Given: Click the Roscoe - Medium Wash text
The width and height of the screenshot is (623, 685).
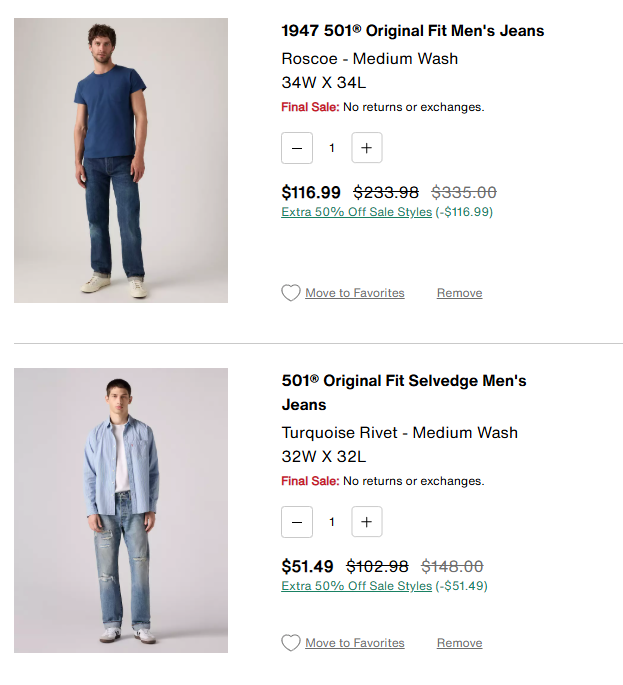Looking at the screenshot, I should 369,58.
